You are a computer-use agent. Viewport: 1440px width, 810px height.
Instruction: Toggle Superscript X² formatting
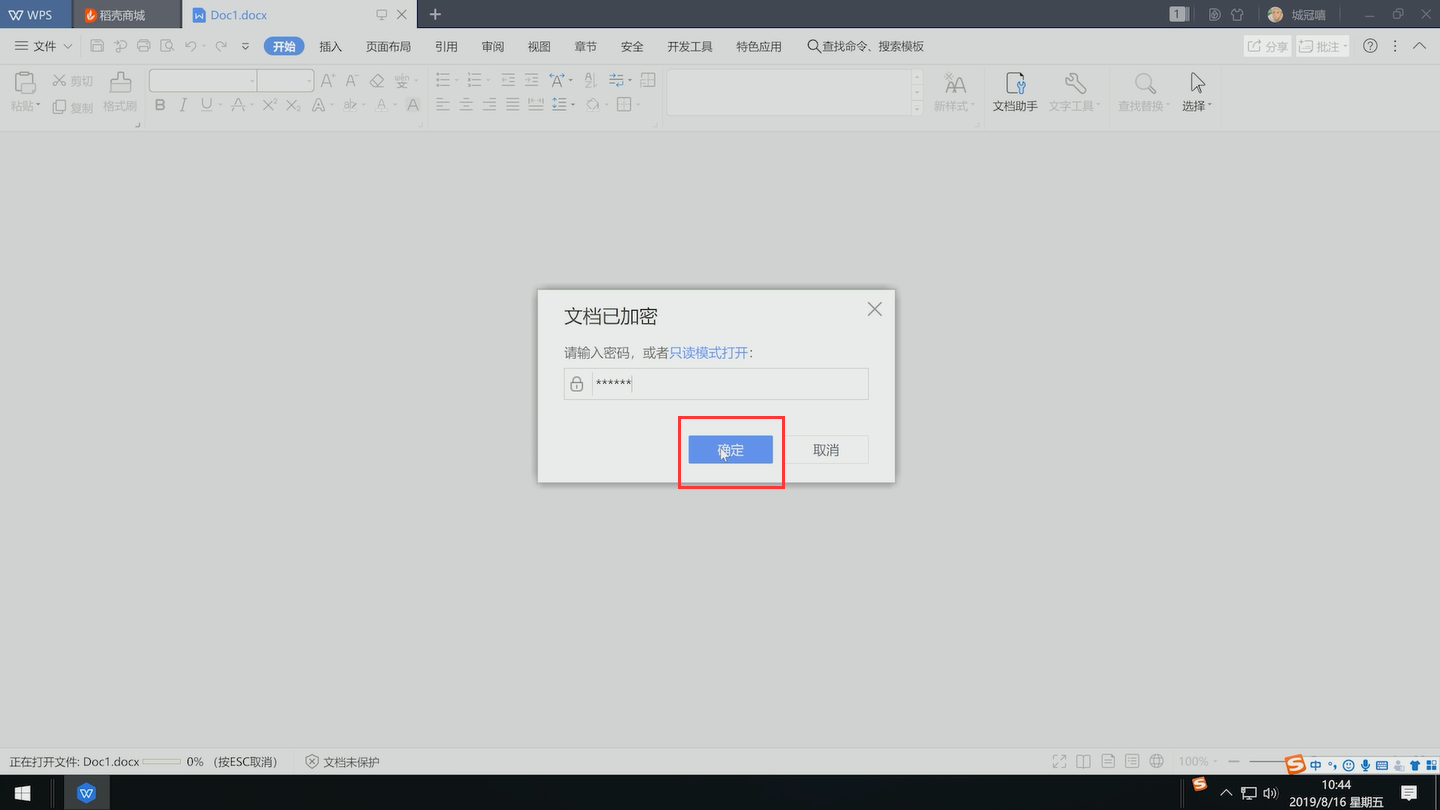(269, 105)
